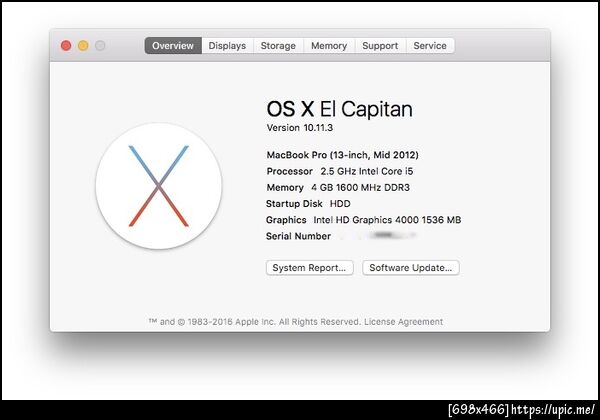The height and width of the screenshot is (420, 600).
Task: Click the Startup Disk HDD value
Action: (x=340, y=204)
